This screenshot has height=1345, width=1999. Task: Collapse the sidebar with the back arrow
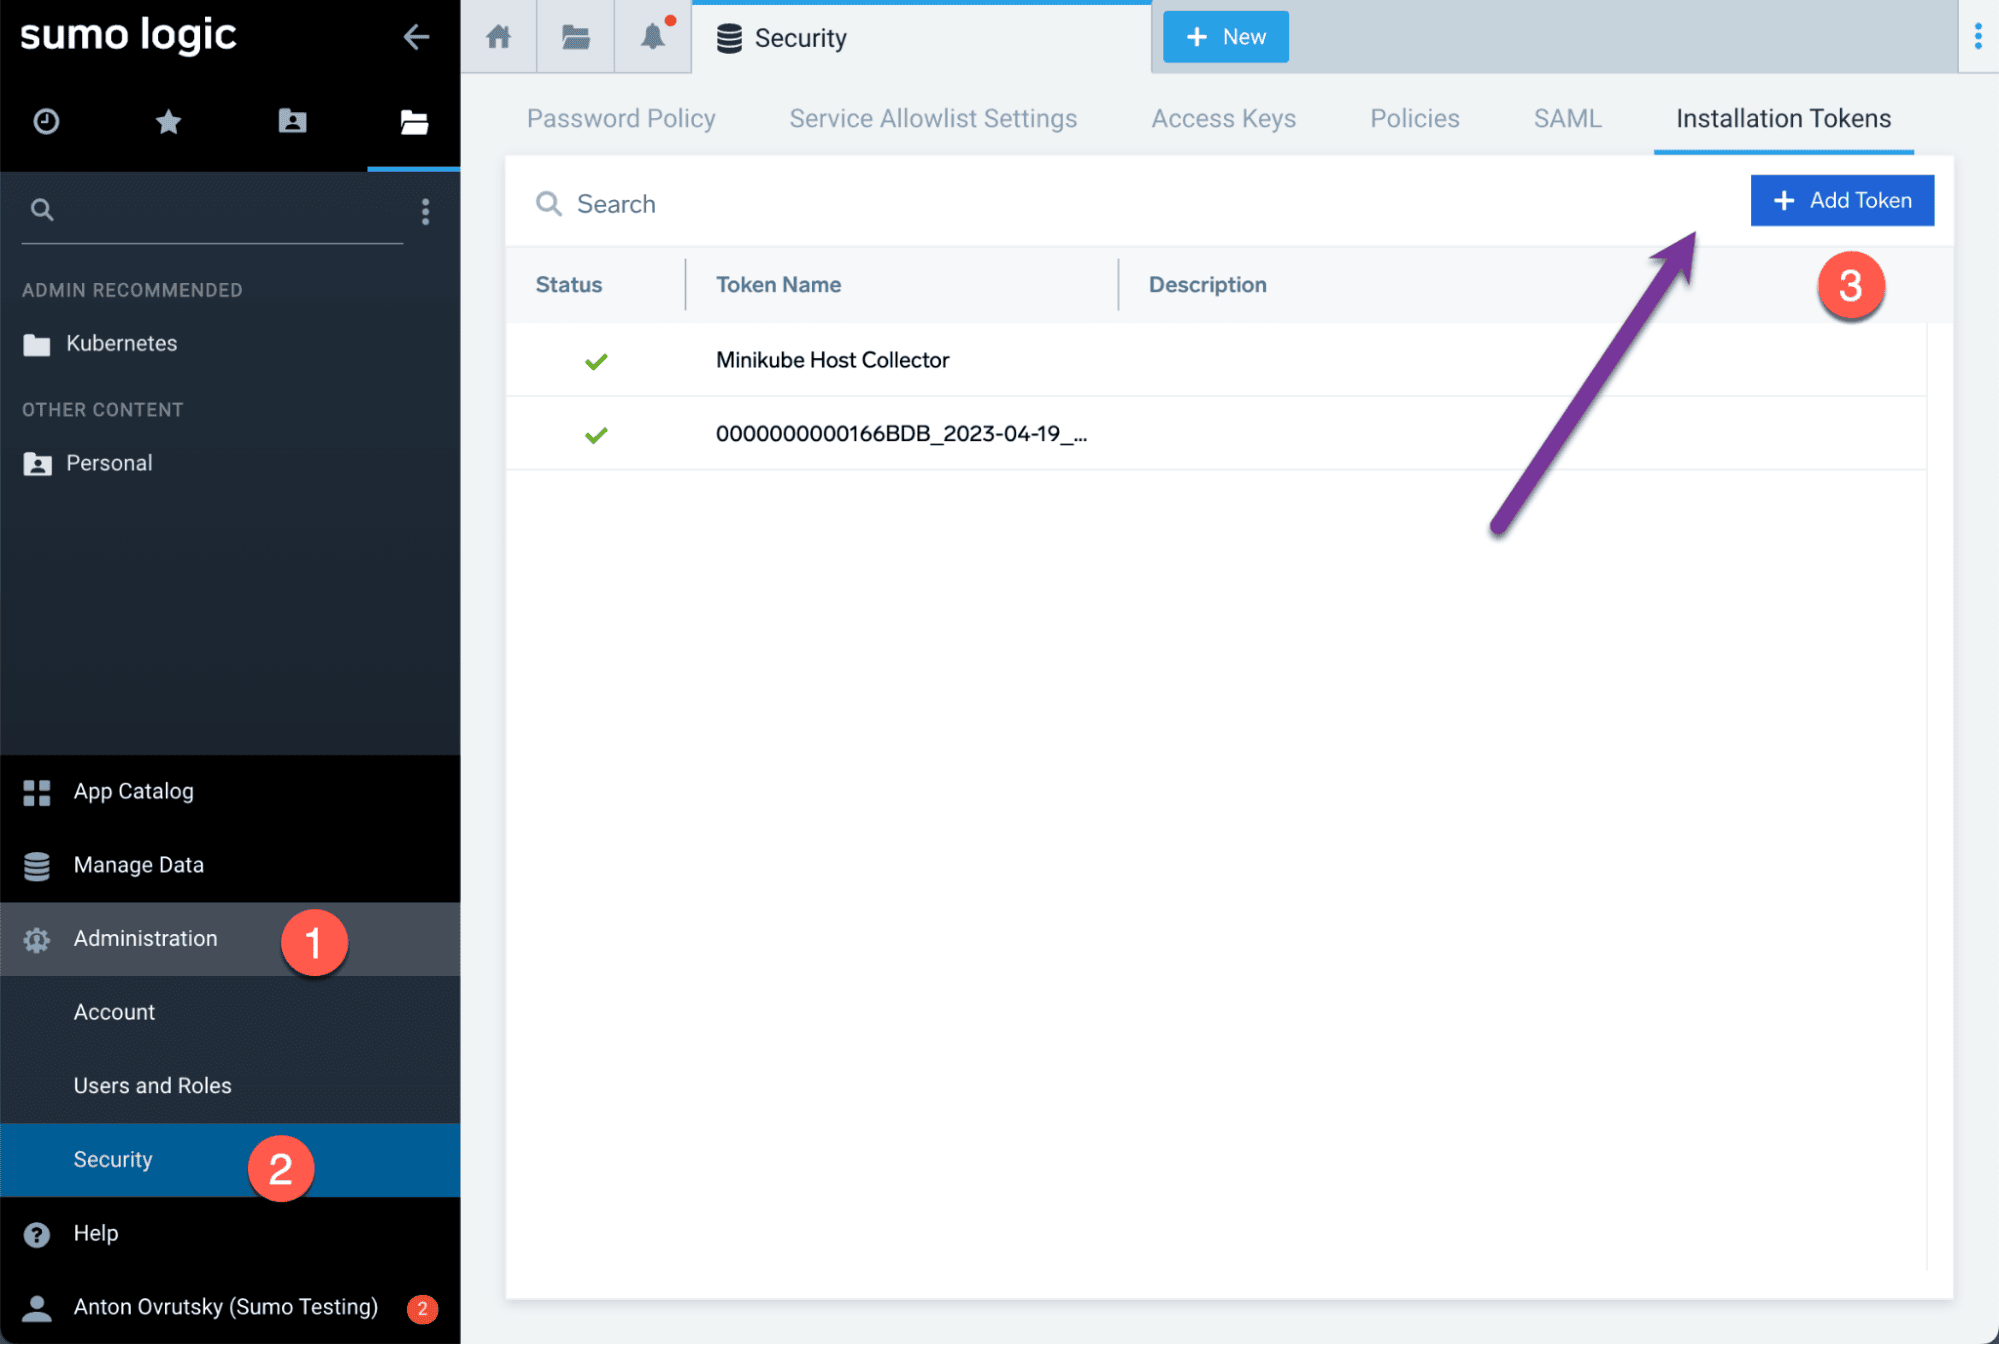(x=416, y=37)
